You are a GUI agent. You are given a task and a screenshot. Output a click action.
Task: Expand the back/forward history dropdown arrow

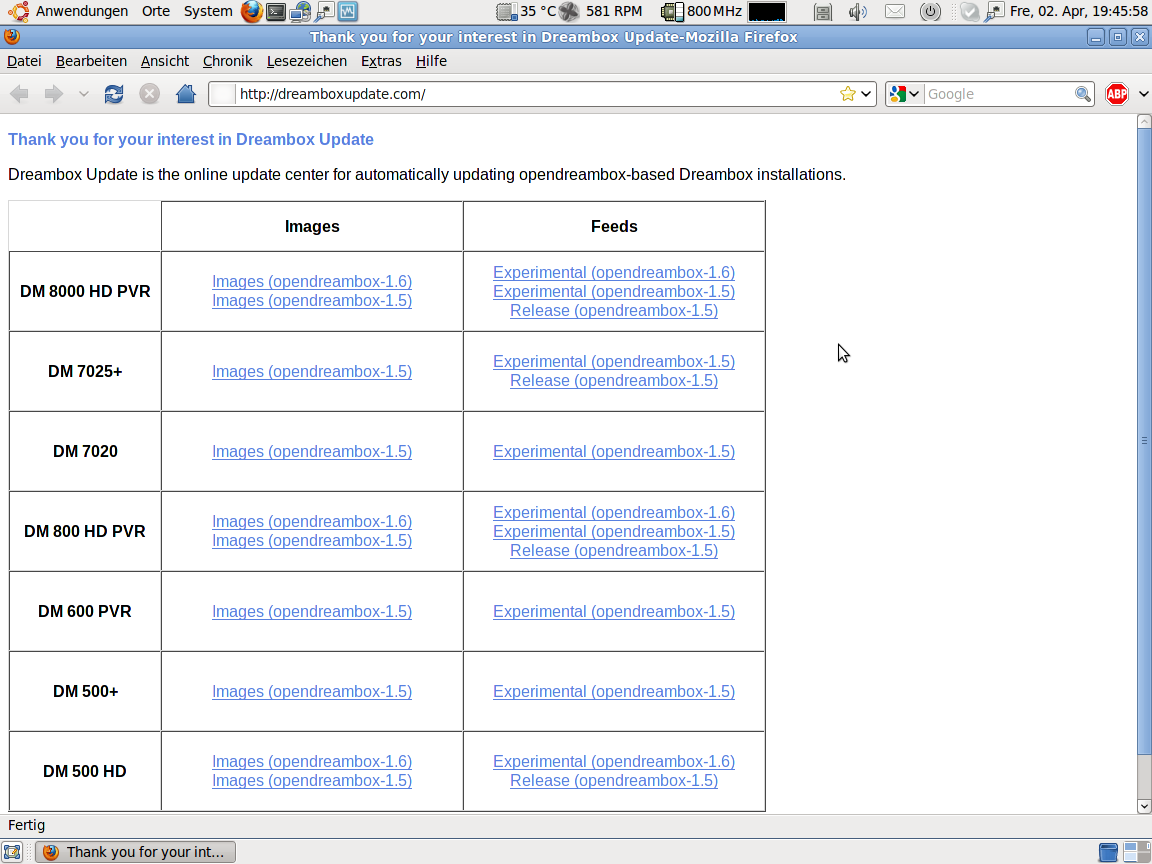pyautogui.click(x=84, y=94)
